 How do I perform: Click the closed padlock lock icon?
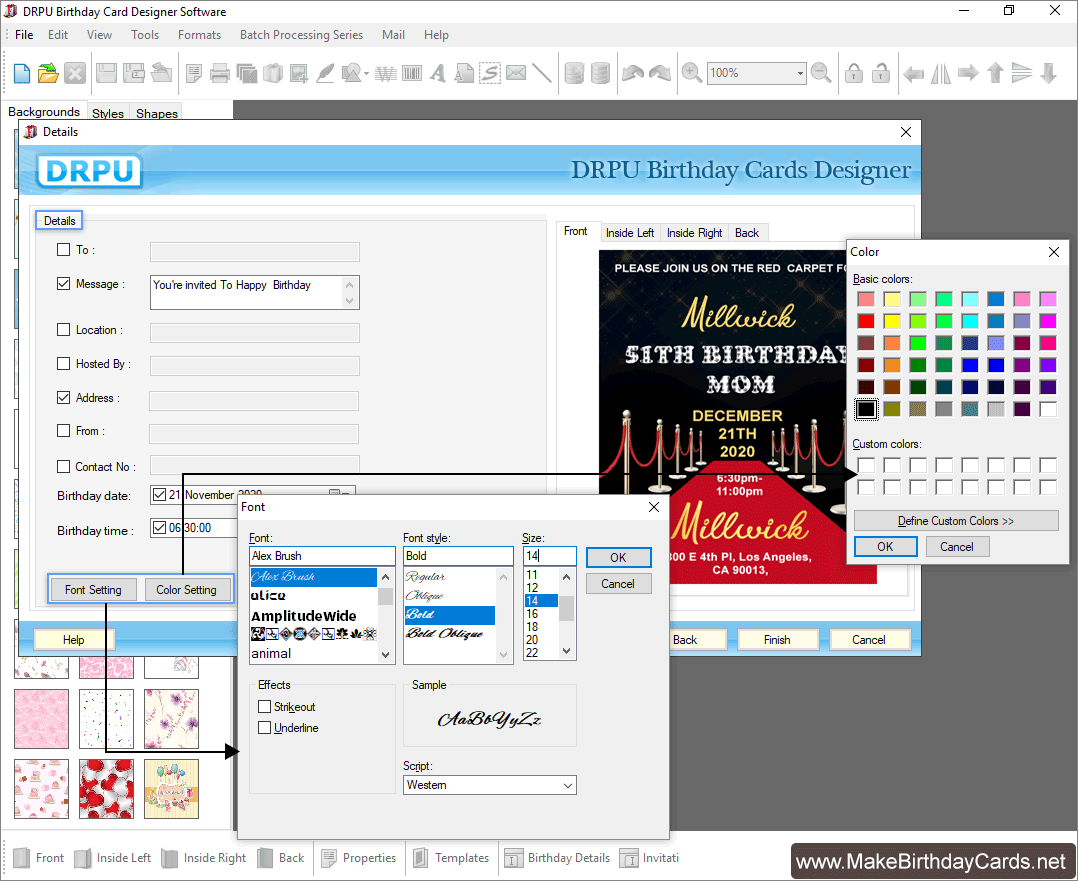click(854, 73)
